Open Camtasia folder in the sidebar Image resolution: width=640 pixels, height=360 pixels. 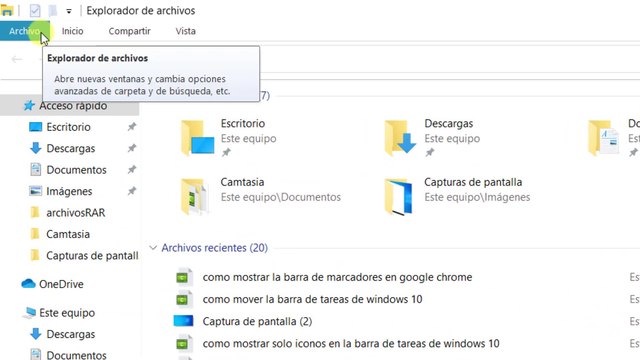(x=68, y=234)
